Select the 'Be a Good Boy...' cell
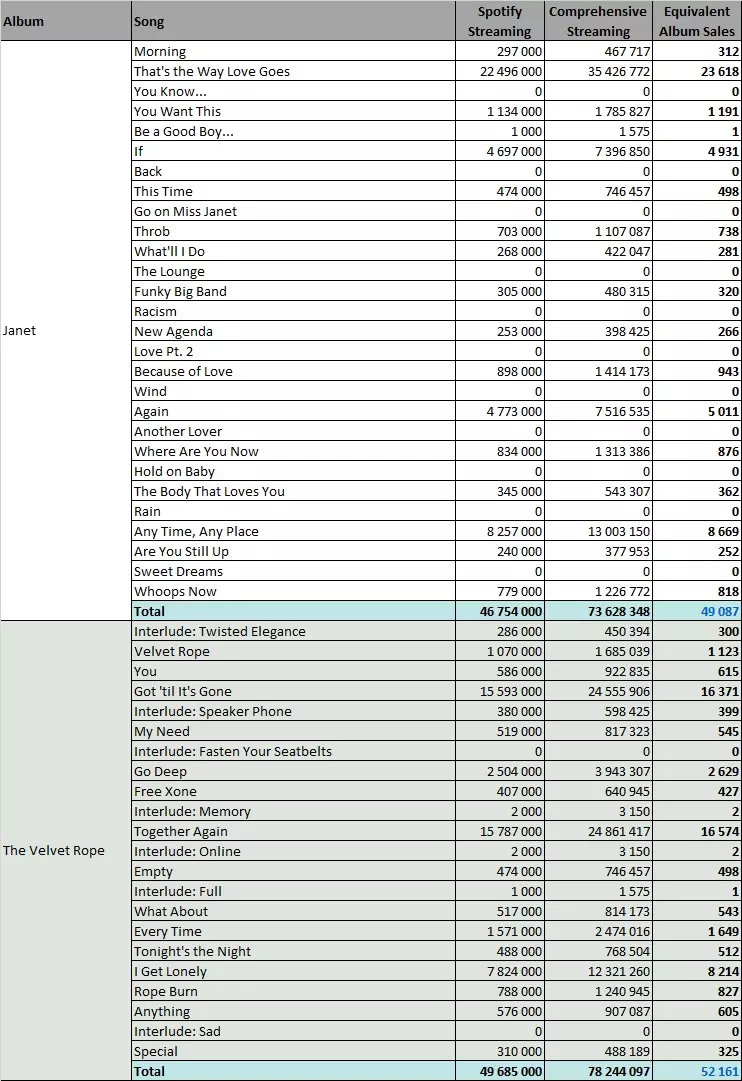Viewport: 742px width, 1081px height. (x=293, y=131)
